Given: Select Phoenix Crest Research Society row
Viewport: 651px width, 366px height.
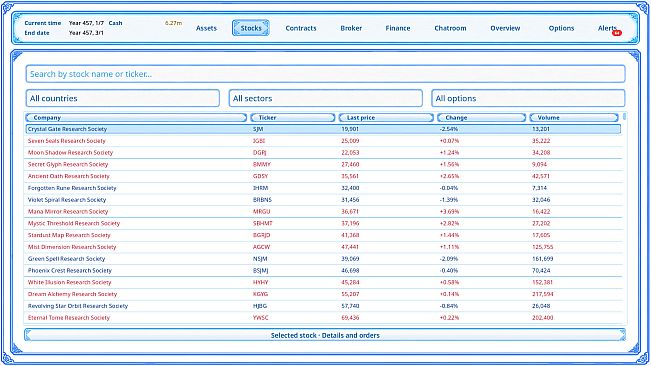Looking at the screenshot, I should [323, 271].
